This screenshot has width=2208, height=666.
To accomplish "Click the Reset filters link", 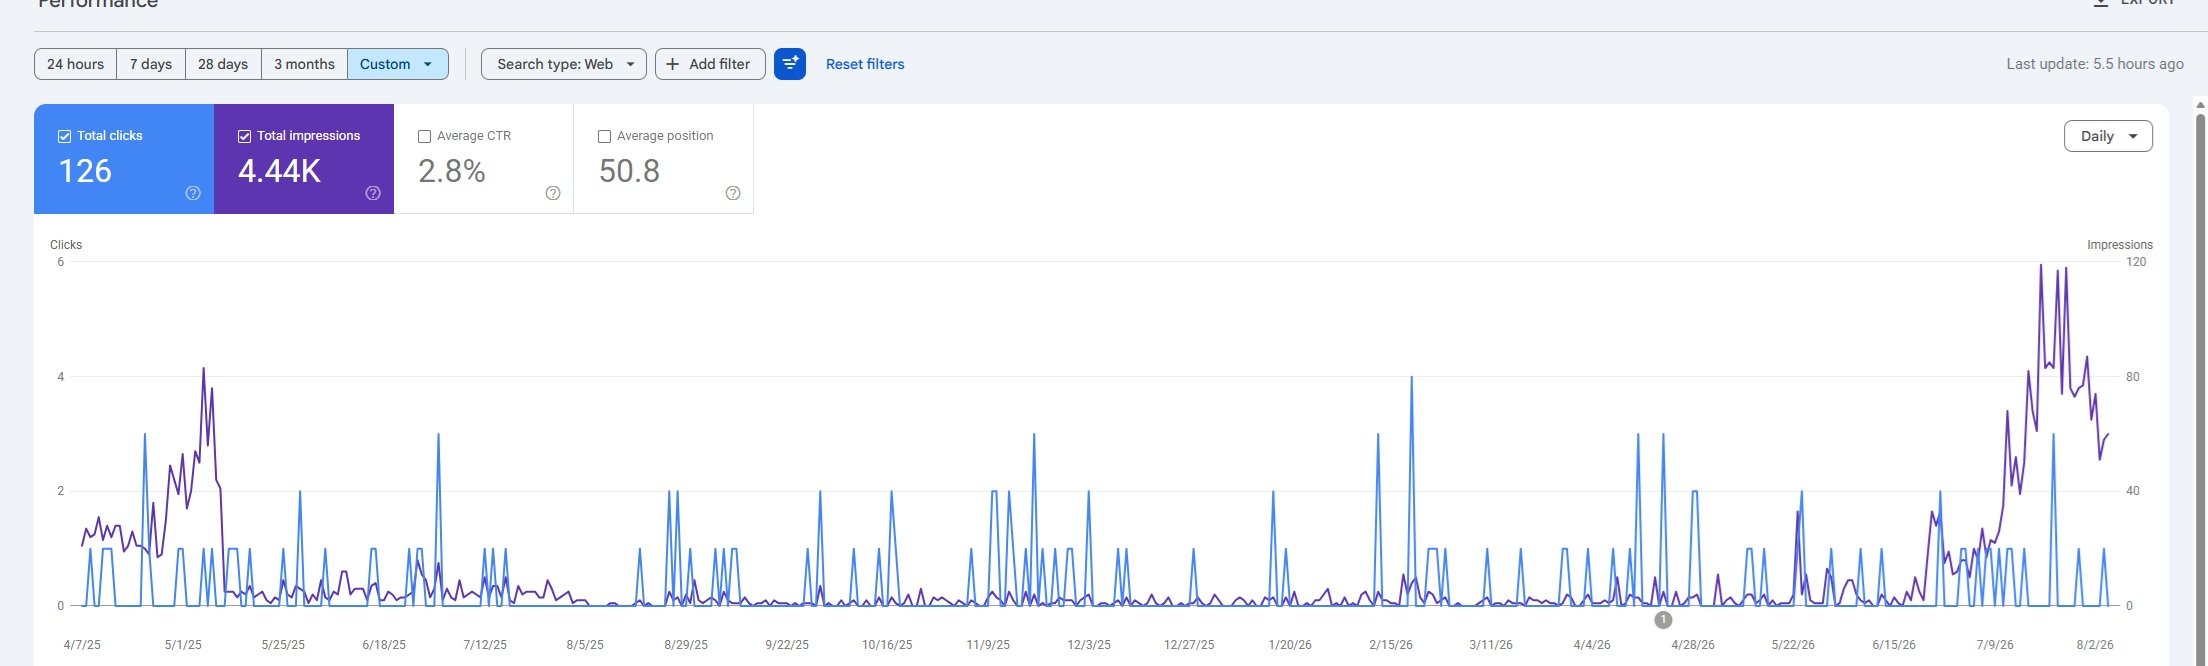I will click(x=865, y=64).
